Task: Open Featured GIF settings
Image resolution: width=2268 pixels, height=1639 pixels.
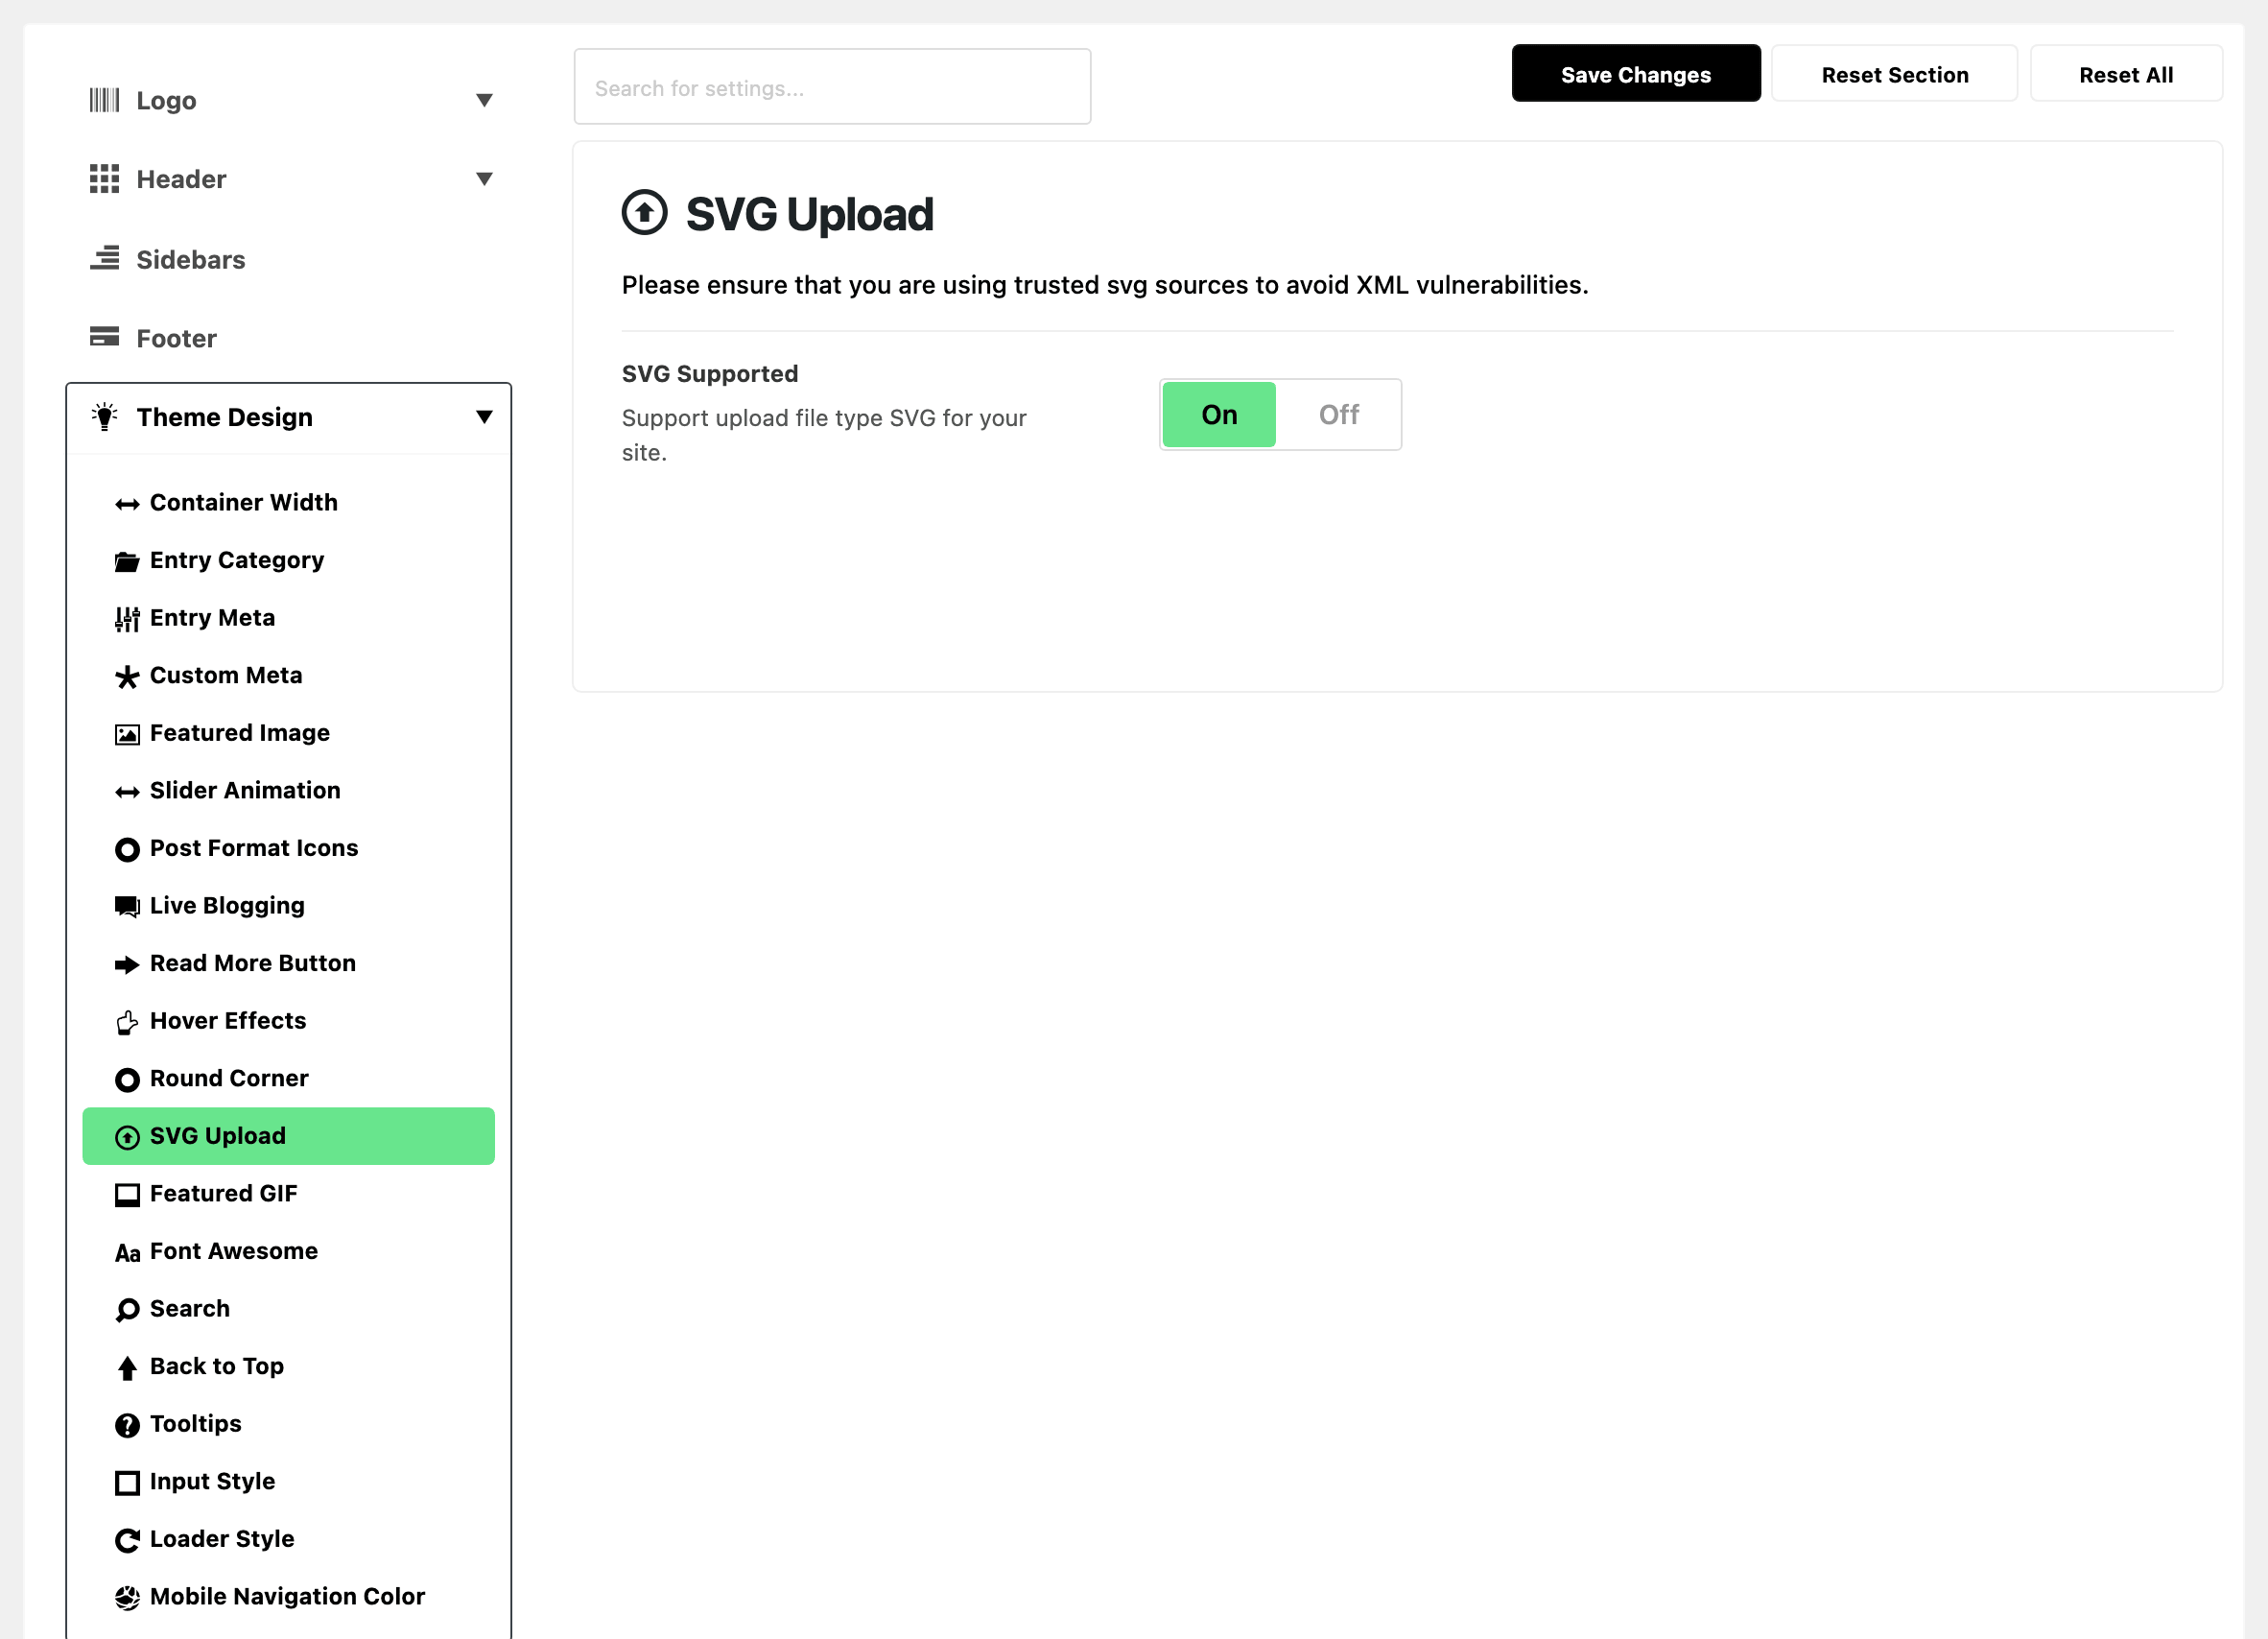Action: click(x=288, y=1194)
